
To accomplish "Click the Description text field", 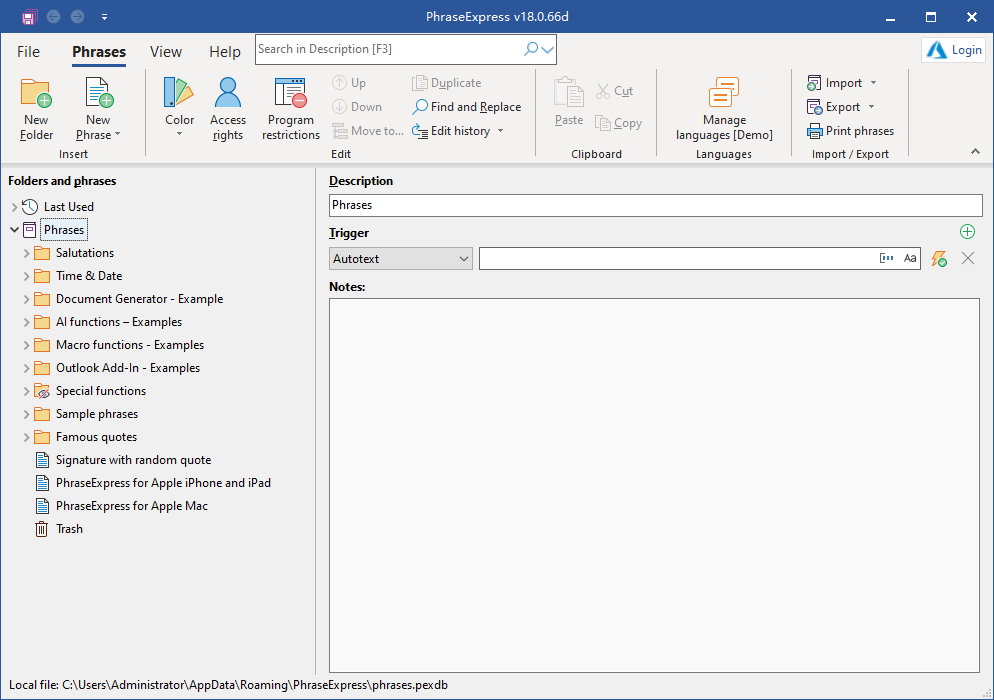I will click(654, 205).
